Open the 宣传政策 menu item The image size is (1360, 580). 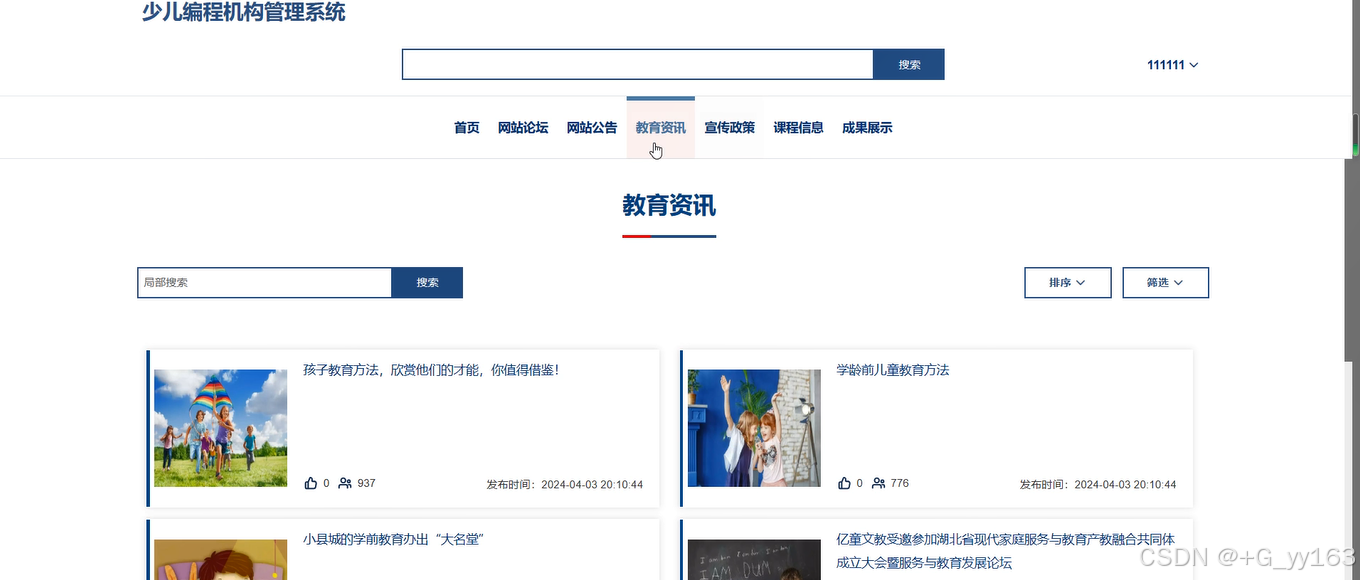[x=730, y=128]
